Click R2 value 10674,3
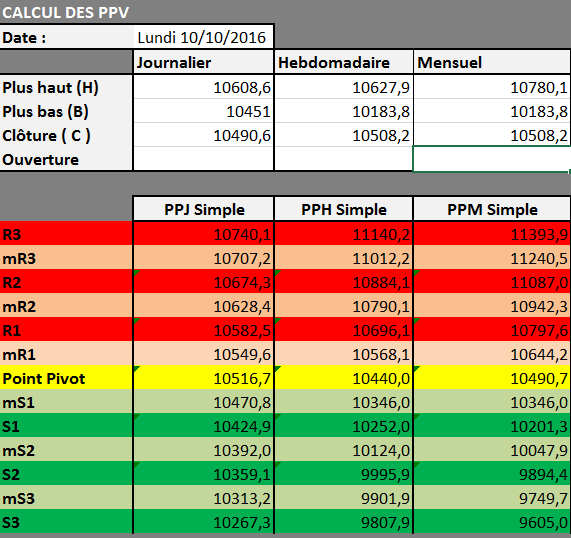 (x=203, y=282)
